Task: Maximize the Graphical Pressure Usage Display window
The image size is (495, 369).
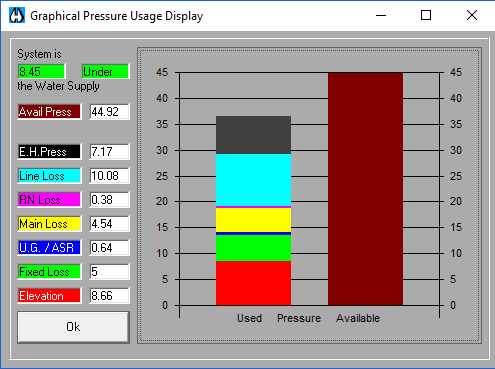Action: click(426, 15)
